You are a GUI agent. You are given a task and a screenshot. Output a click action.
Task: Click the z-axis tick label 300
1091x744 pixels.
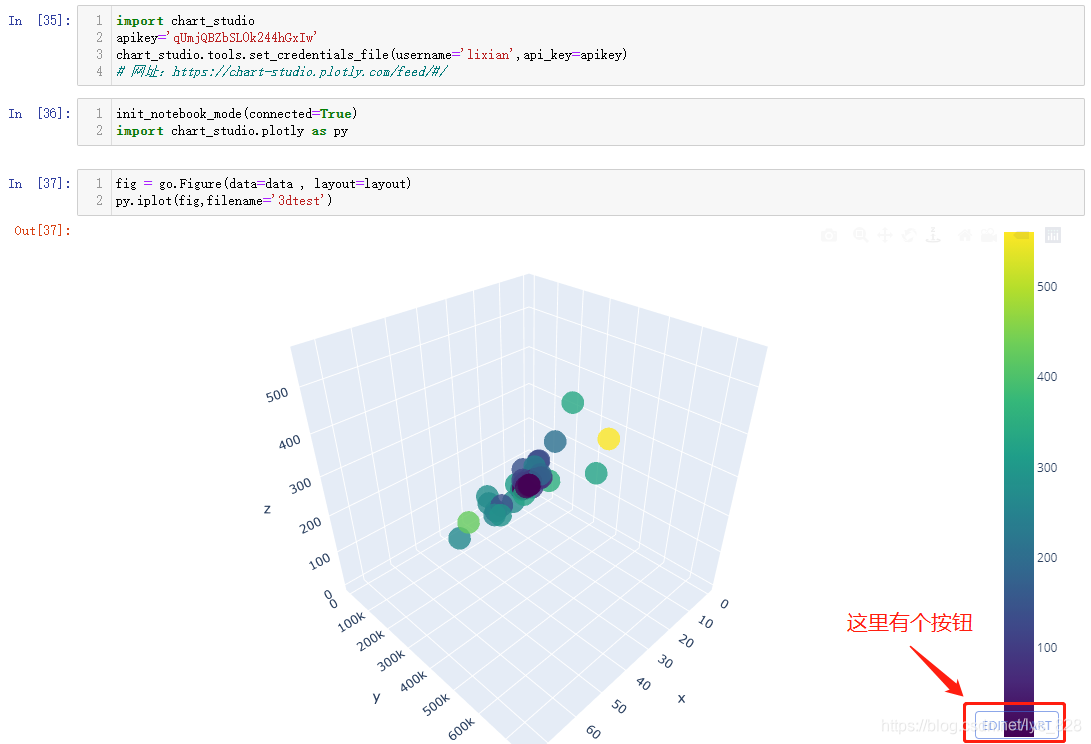pyautogui.click(x=301, y=485)
